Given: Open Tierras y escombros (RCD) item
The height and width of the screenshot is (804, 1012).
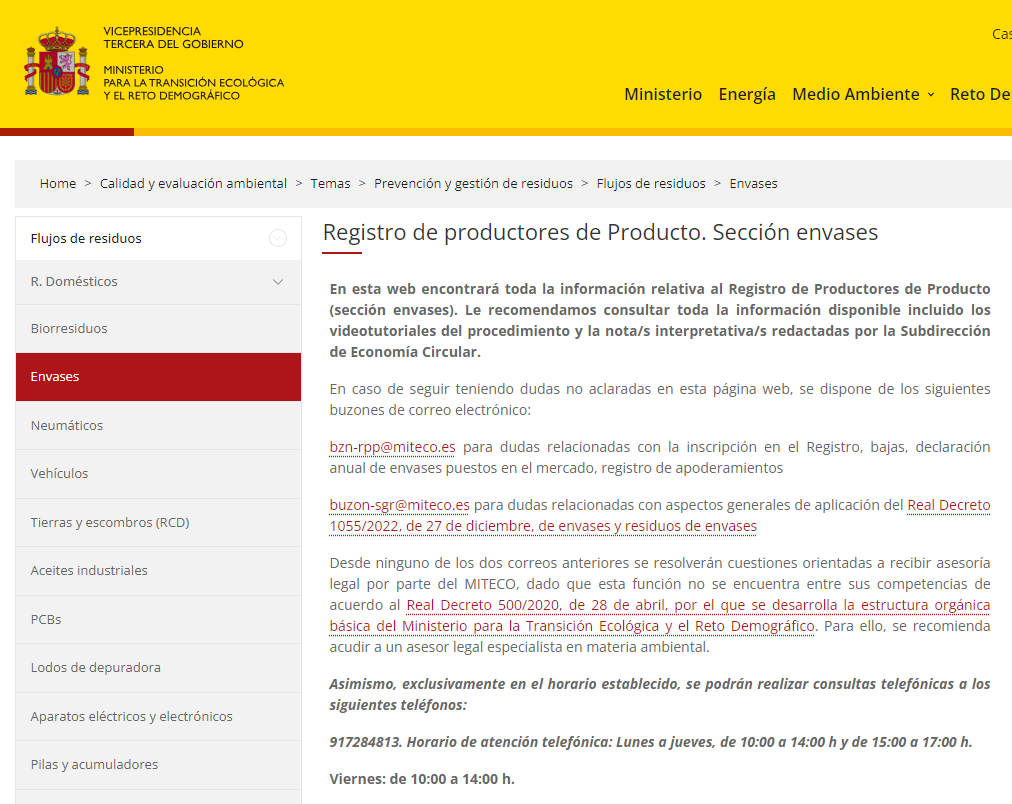Looking at the screenshot, I should click(x=158, y=522).
